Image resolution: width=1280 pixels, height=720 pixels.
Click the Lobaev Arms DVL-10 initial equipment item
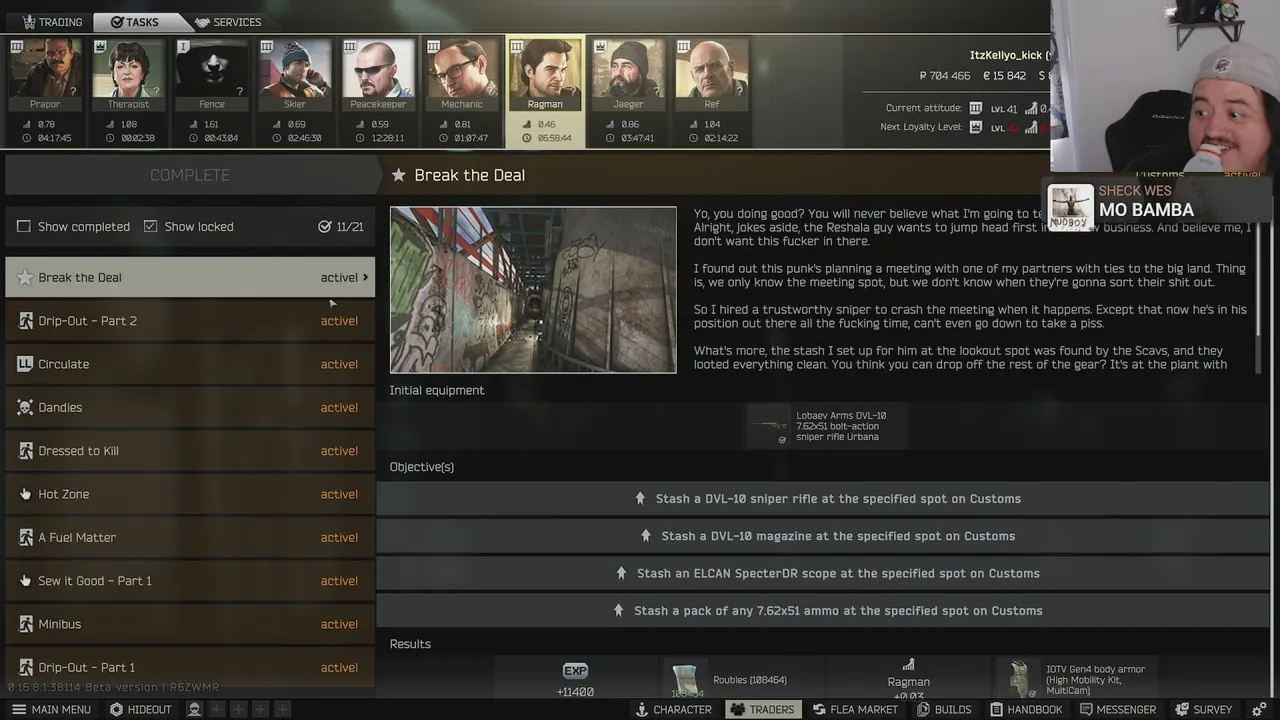coord(827,427)
